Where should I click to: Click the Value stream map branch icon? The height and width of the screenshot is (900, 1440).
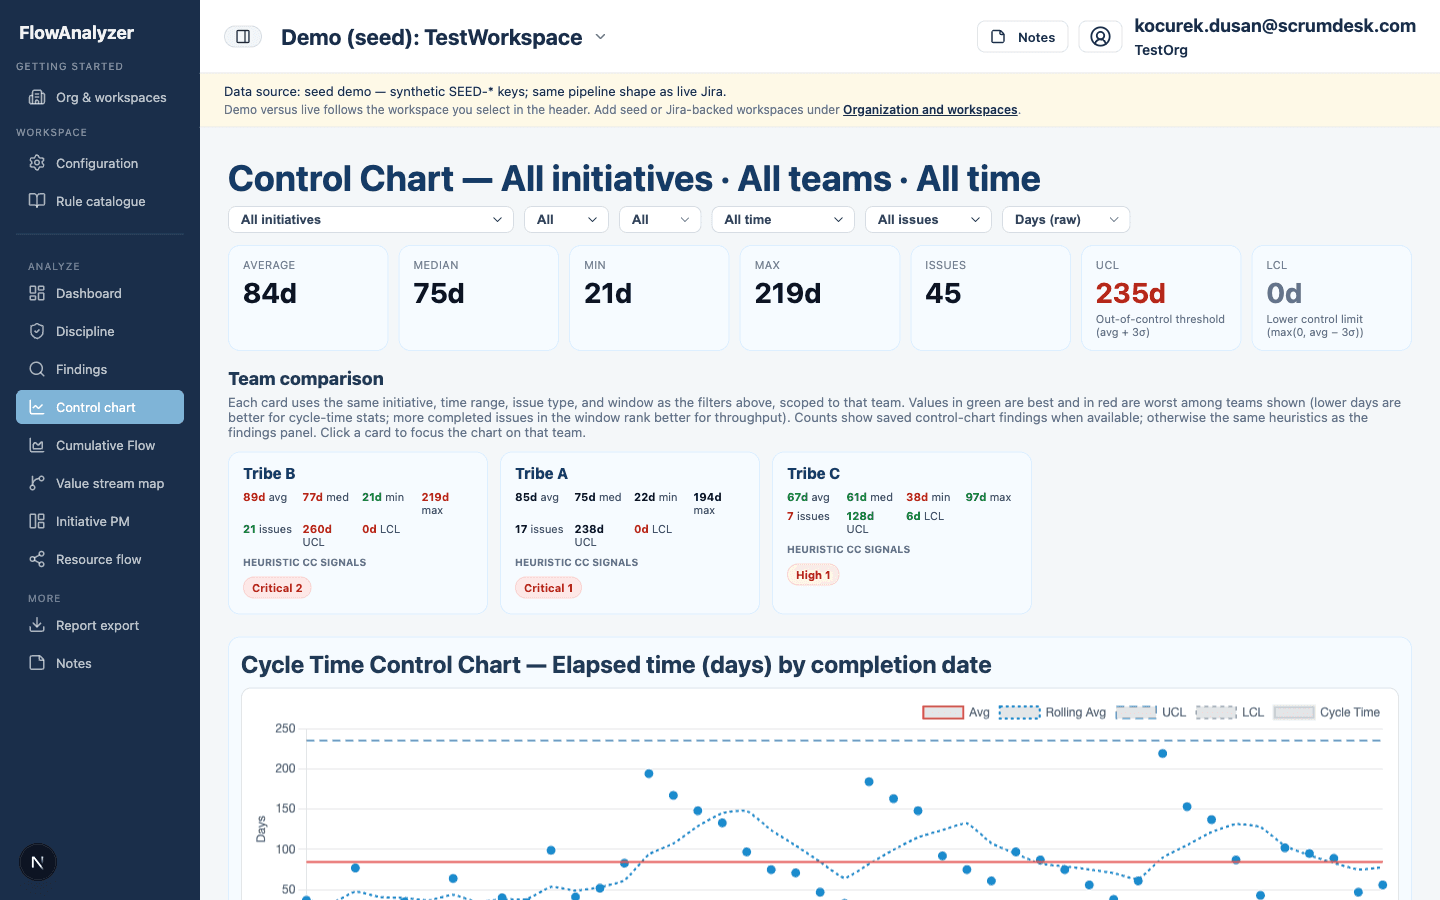coord(37,483)
